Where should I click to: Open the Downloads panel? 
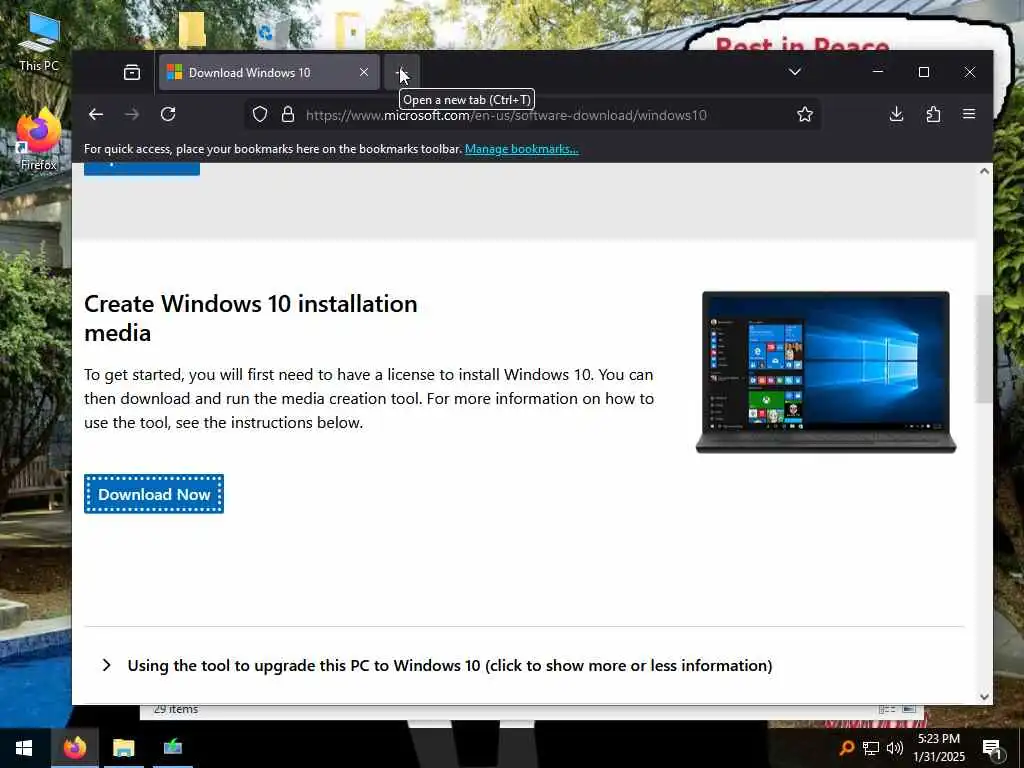897,114
